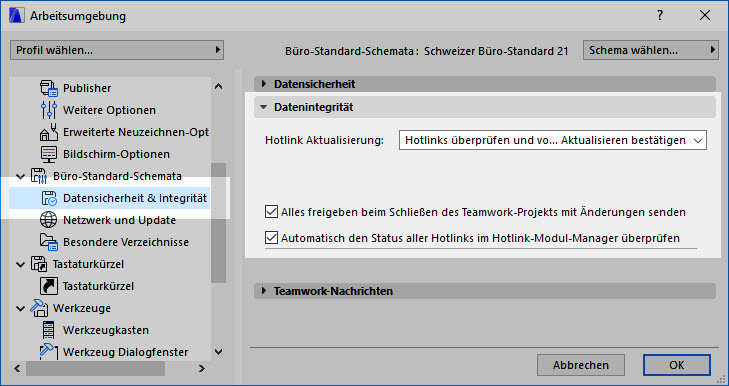
Task: Click the Bildschirm-Optionen monitor icon
Action: (x=48, y=154)
